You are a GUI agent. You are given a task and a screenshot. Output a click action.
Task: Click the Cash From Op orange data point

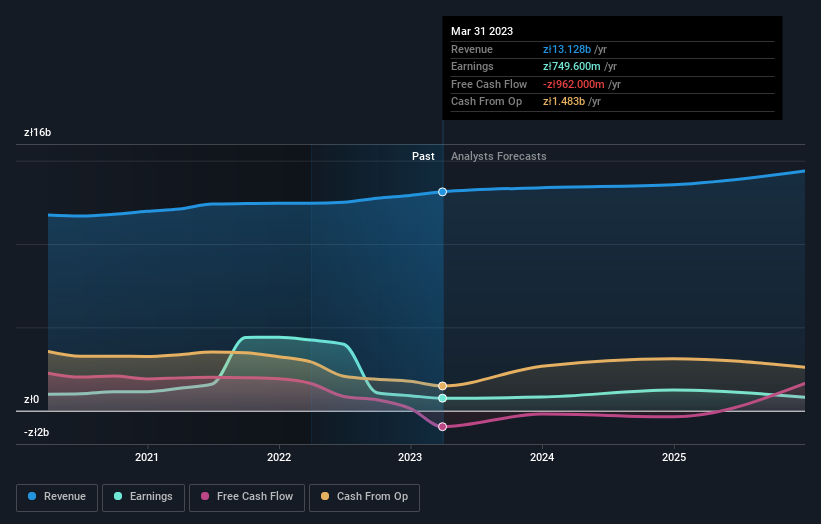[x=442, y=386]
